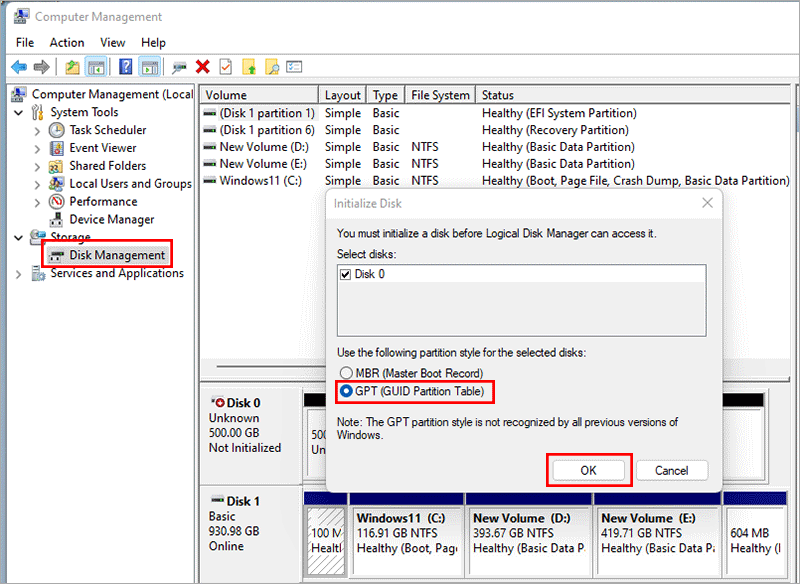The image size is (800, 584).
Task: Click Cancel in Initialize Disk dialog
Action: pyautogui.click(x=671, y=470)
